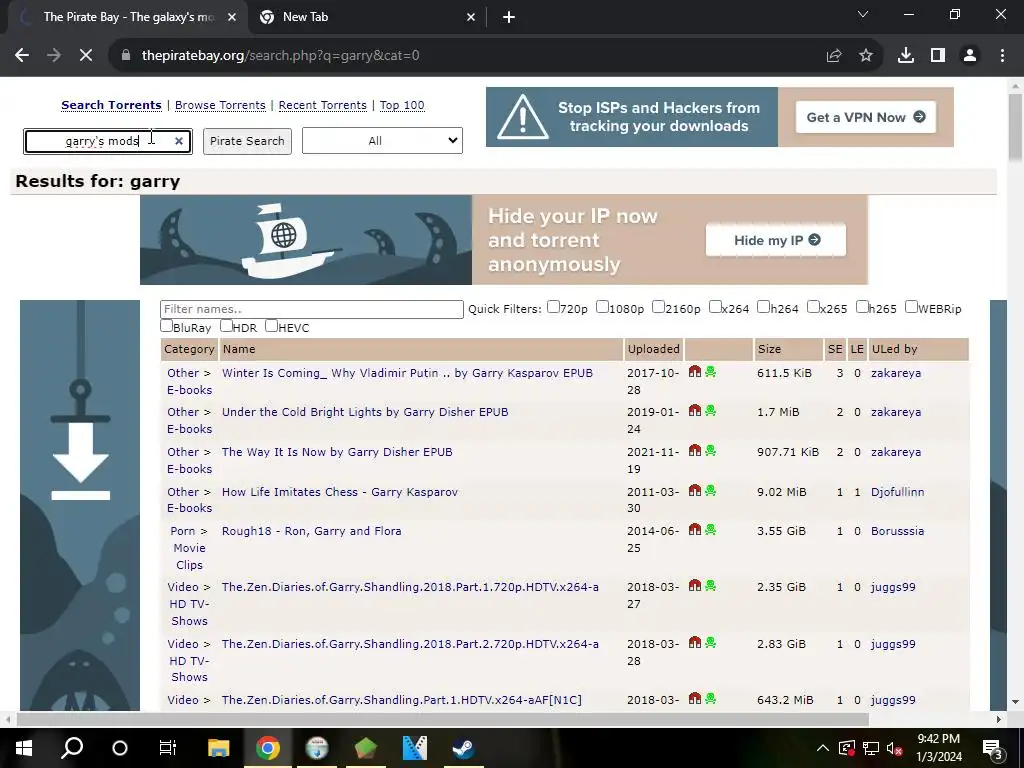
Task: Open Search Torrents link
Action: (111, 105)
